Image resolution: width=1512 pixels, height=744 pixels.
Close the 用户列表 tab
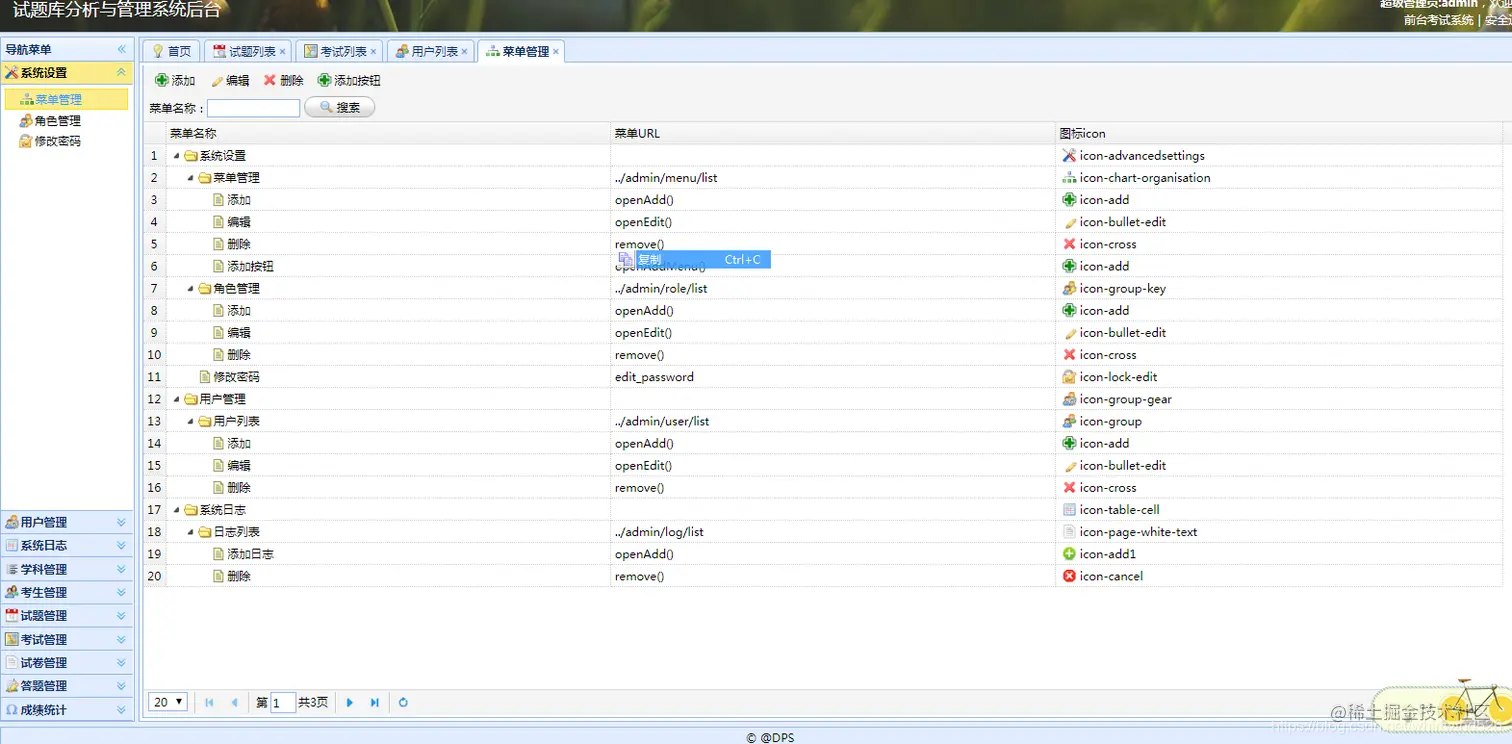tap(464, 52)
